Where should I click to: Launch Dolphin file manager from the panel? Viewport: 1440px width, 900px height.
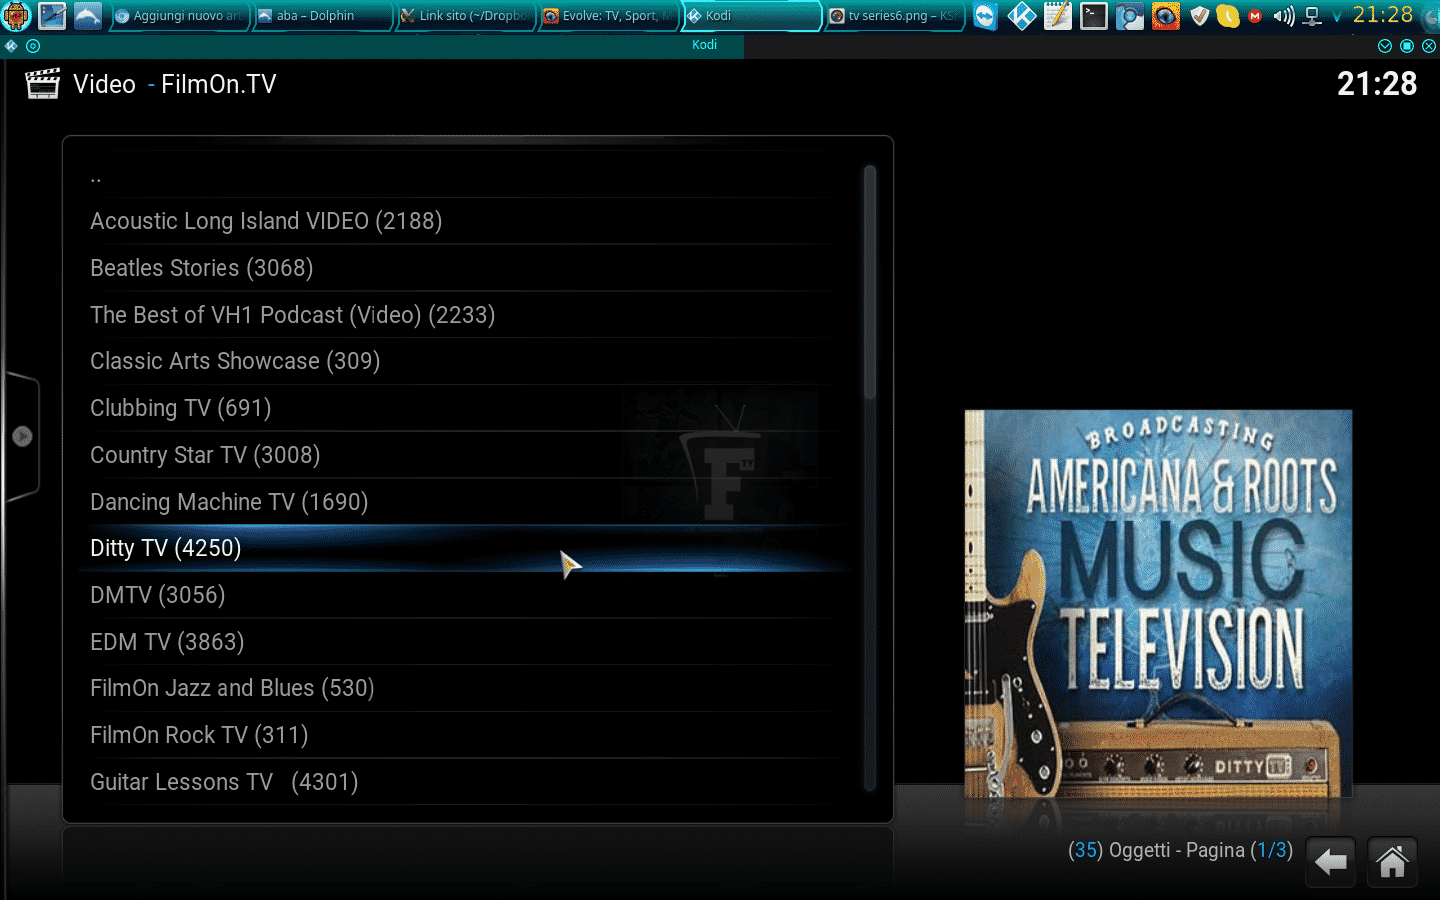tap(88, 15)
